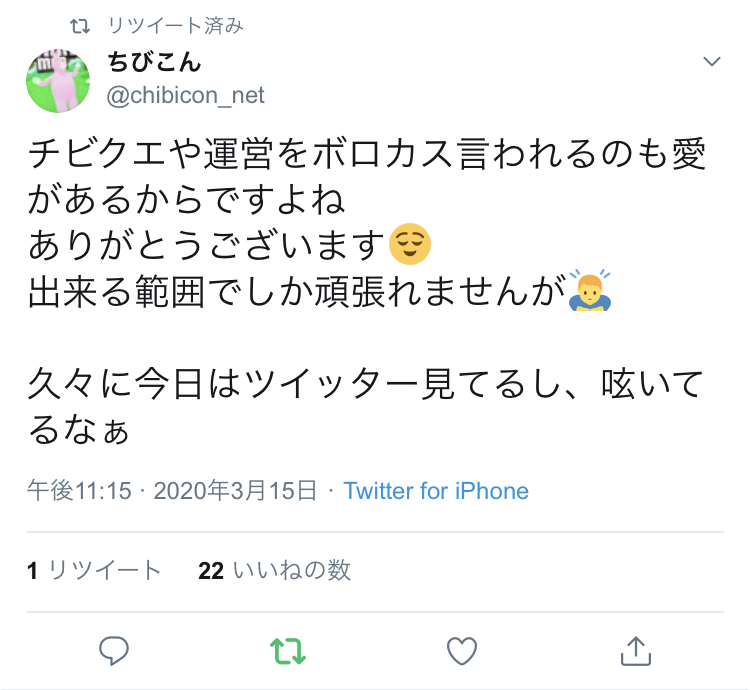Open the ちびこん display name
The image size is (750, 690).
coord(154,62)
